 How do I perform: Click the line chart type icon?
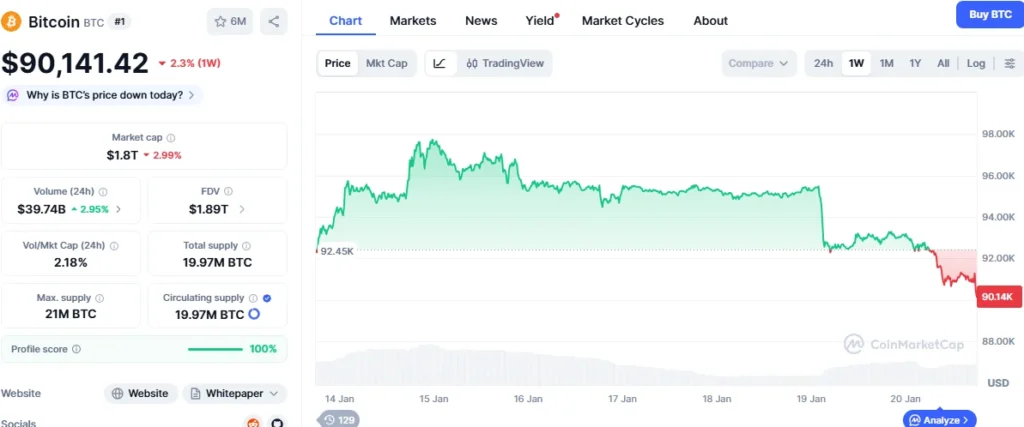tap(440, 63)
